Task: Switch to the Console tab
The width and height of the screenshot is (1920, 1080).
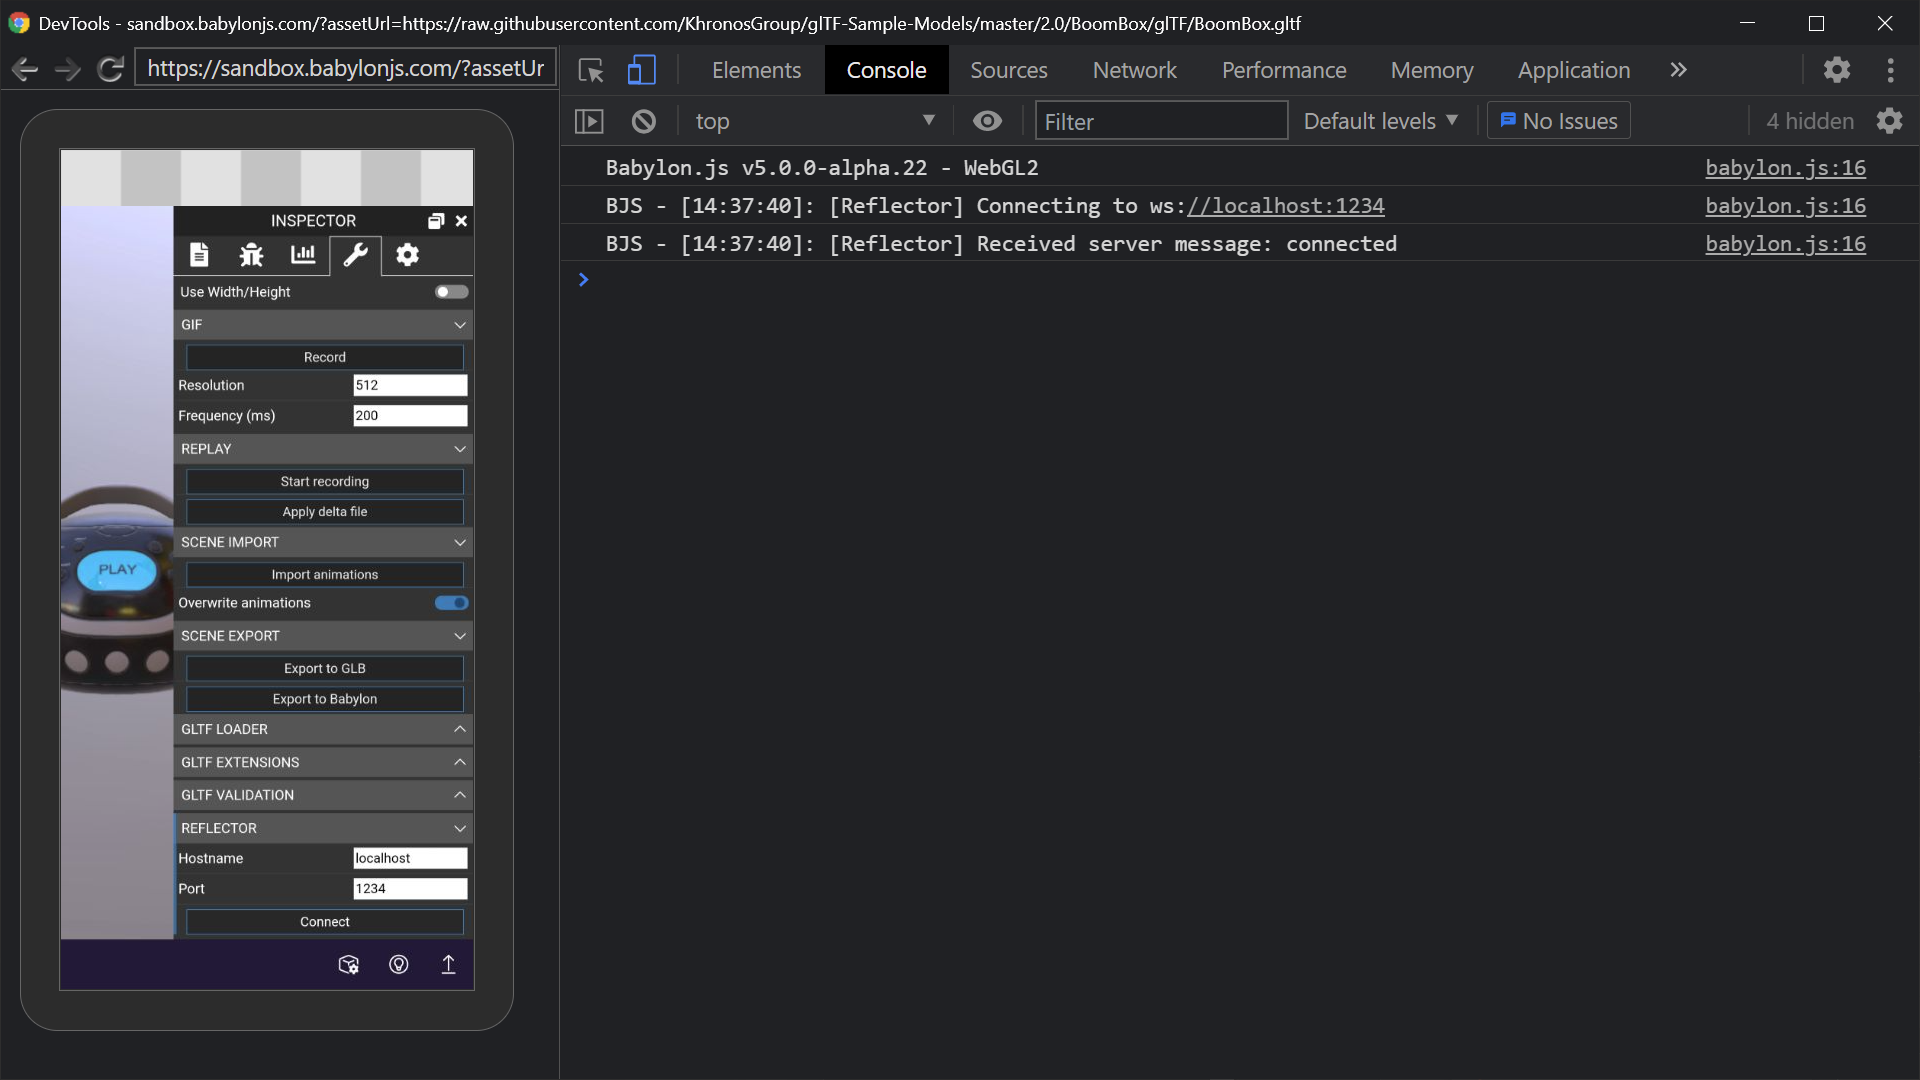Action: (886, 70)
